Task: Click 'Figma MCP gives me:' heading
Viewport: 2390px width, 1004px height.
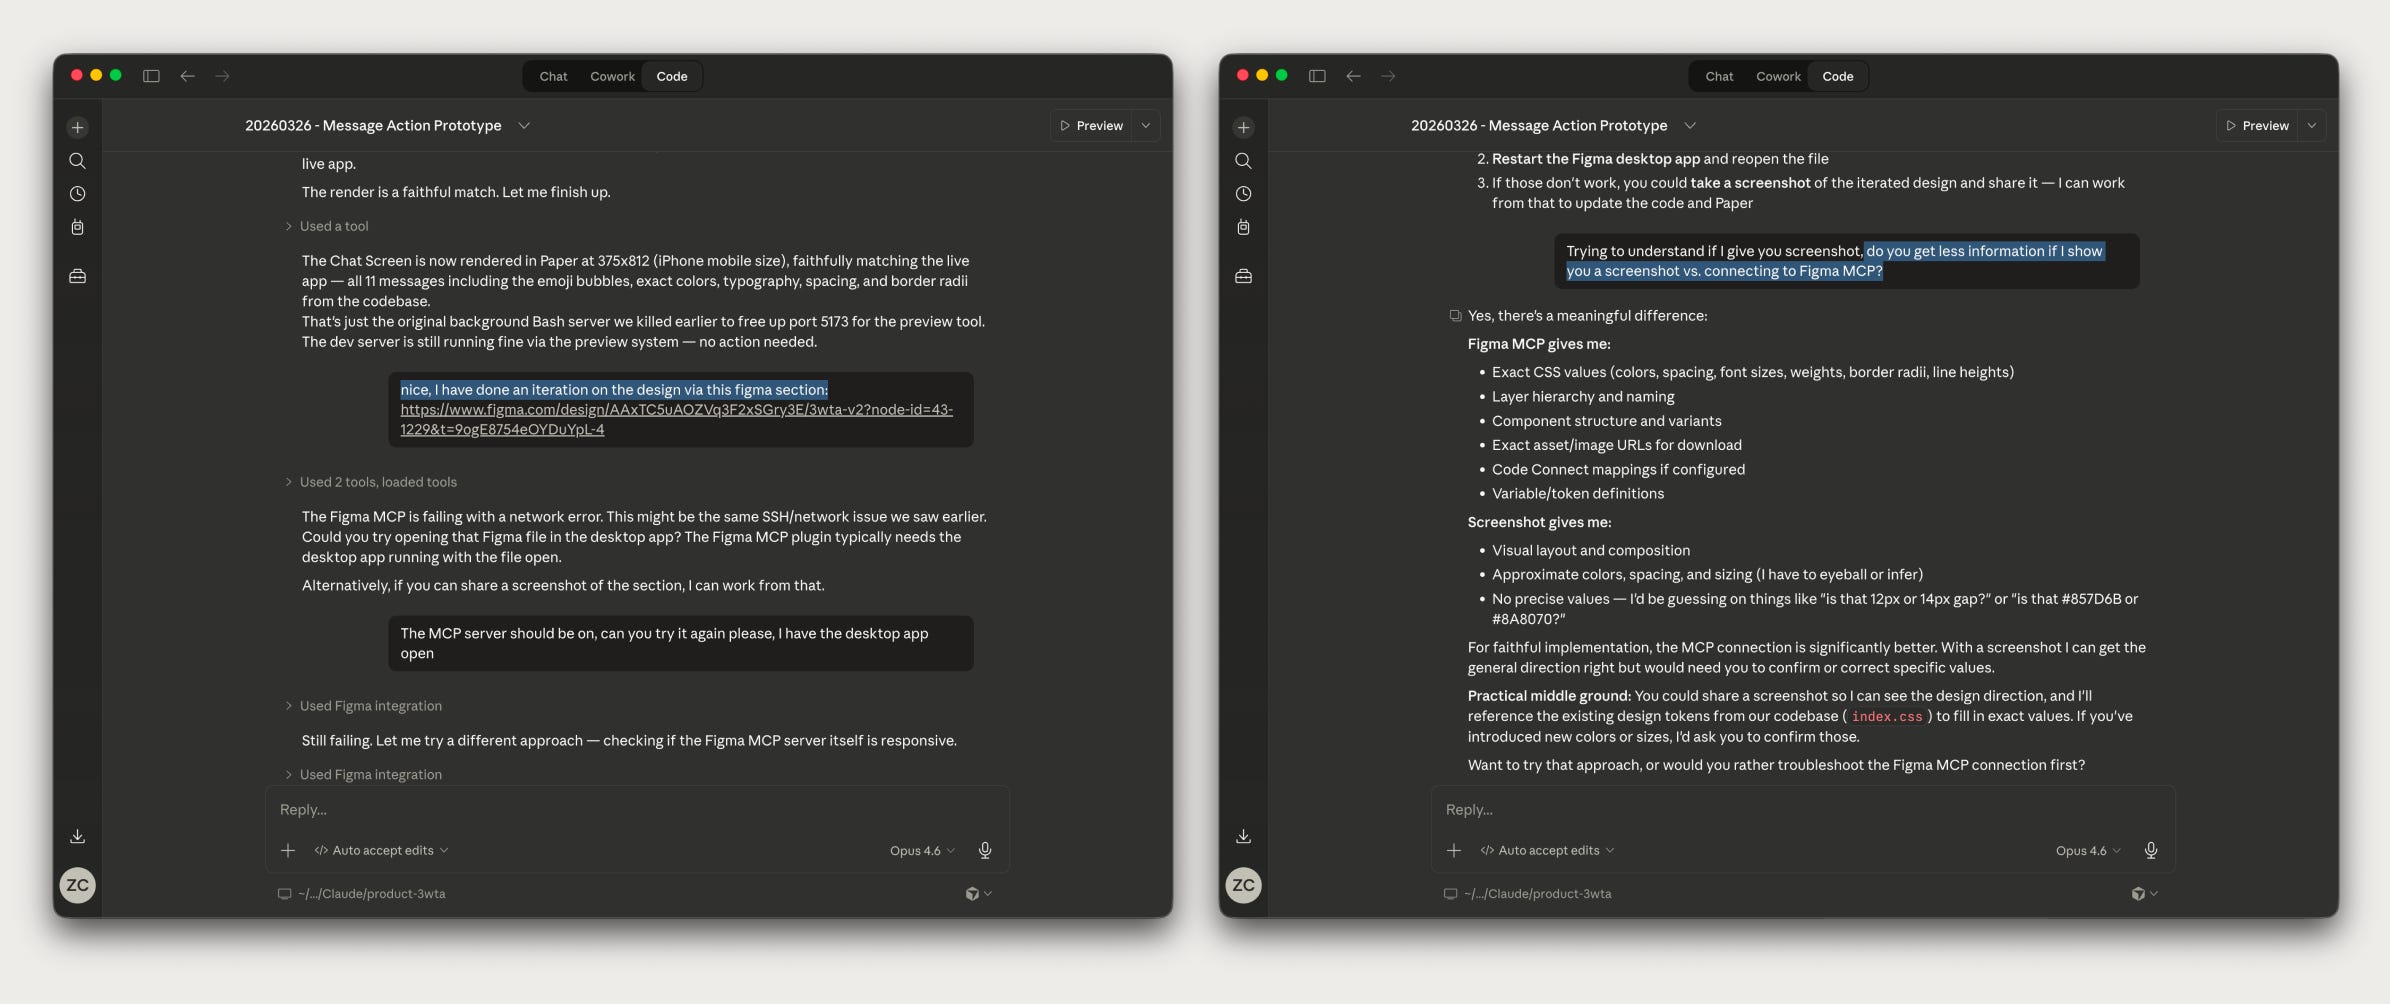Action: click(1538, 344)
